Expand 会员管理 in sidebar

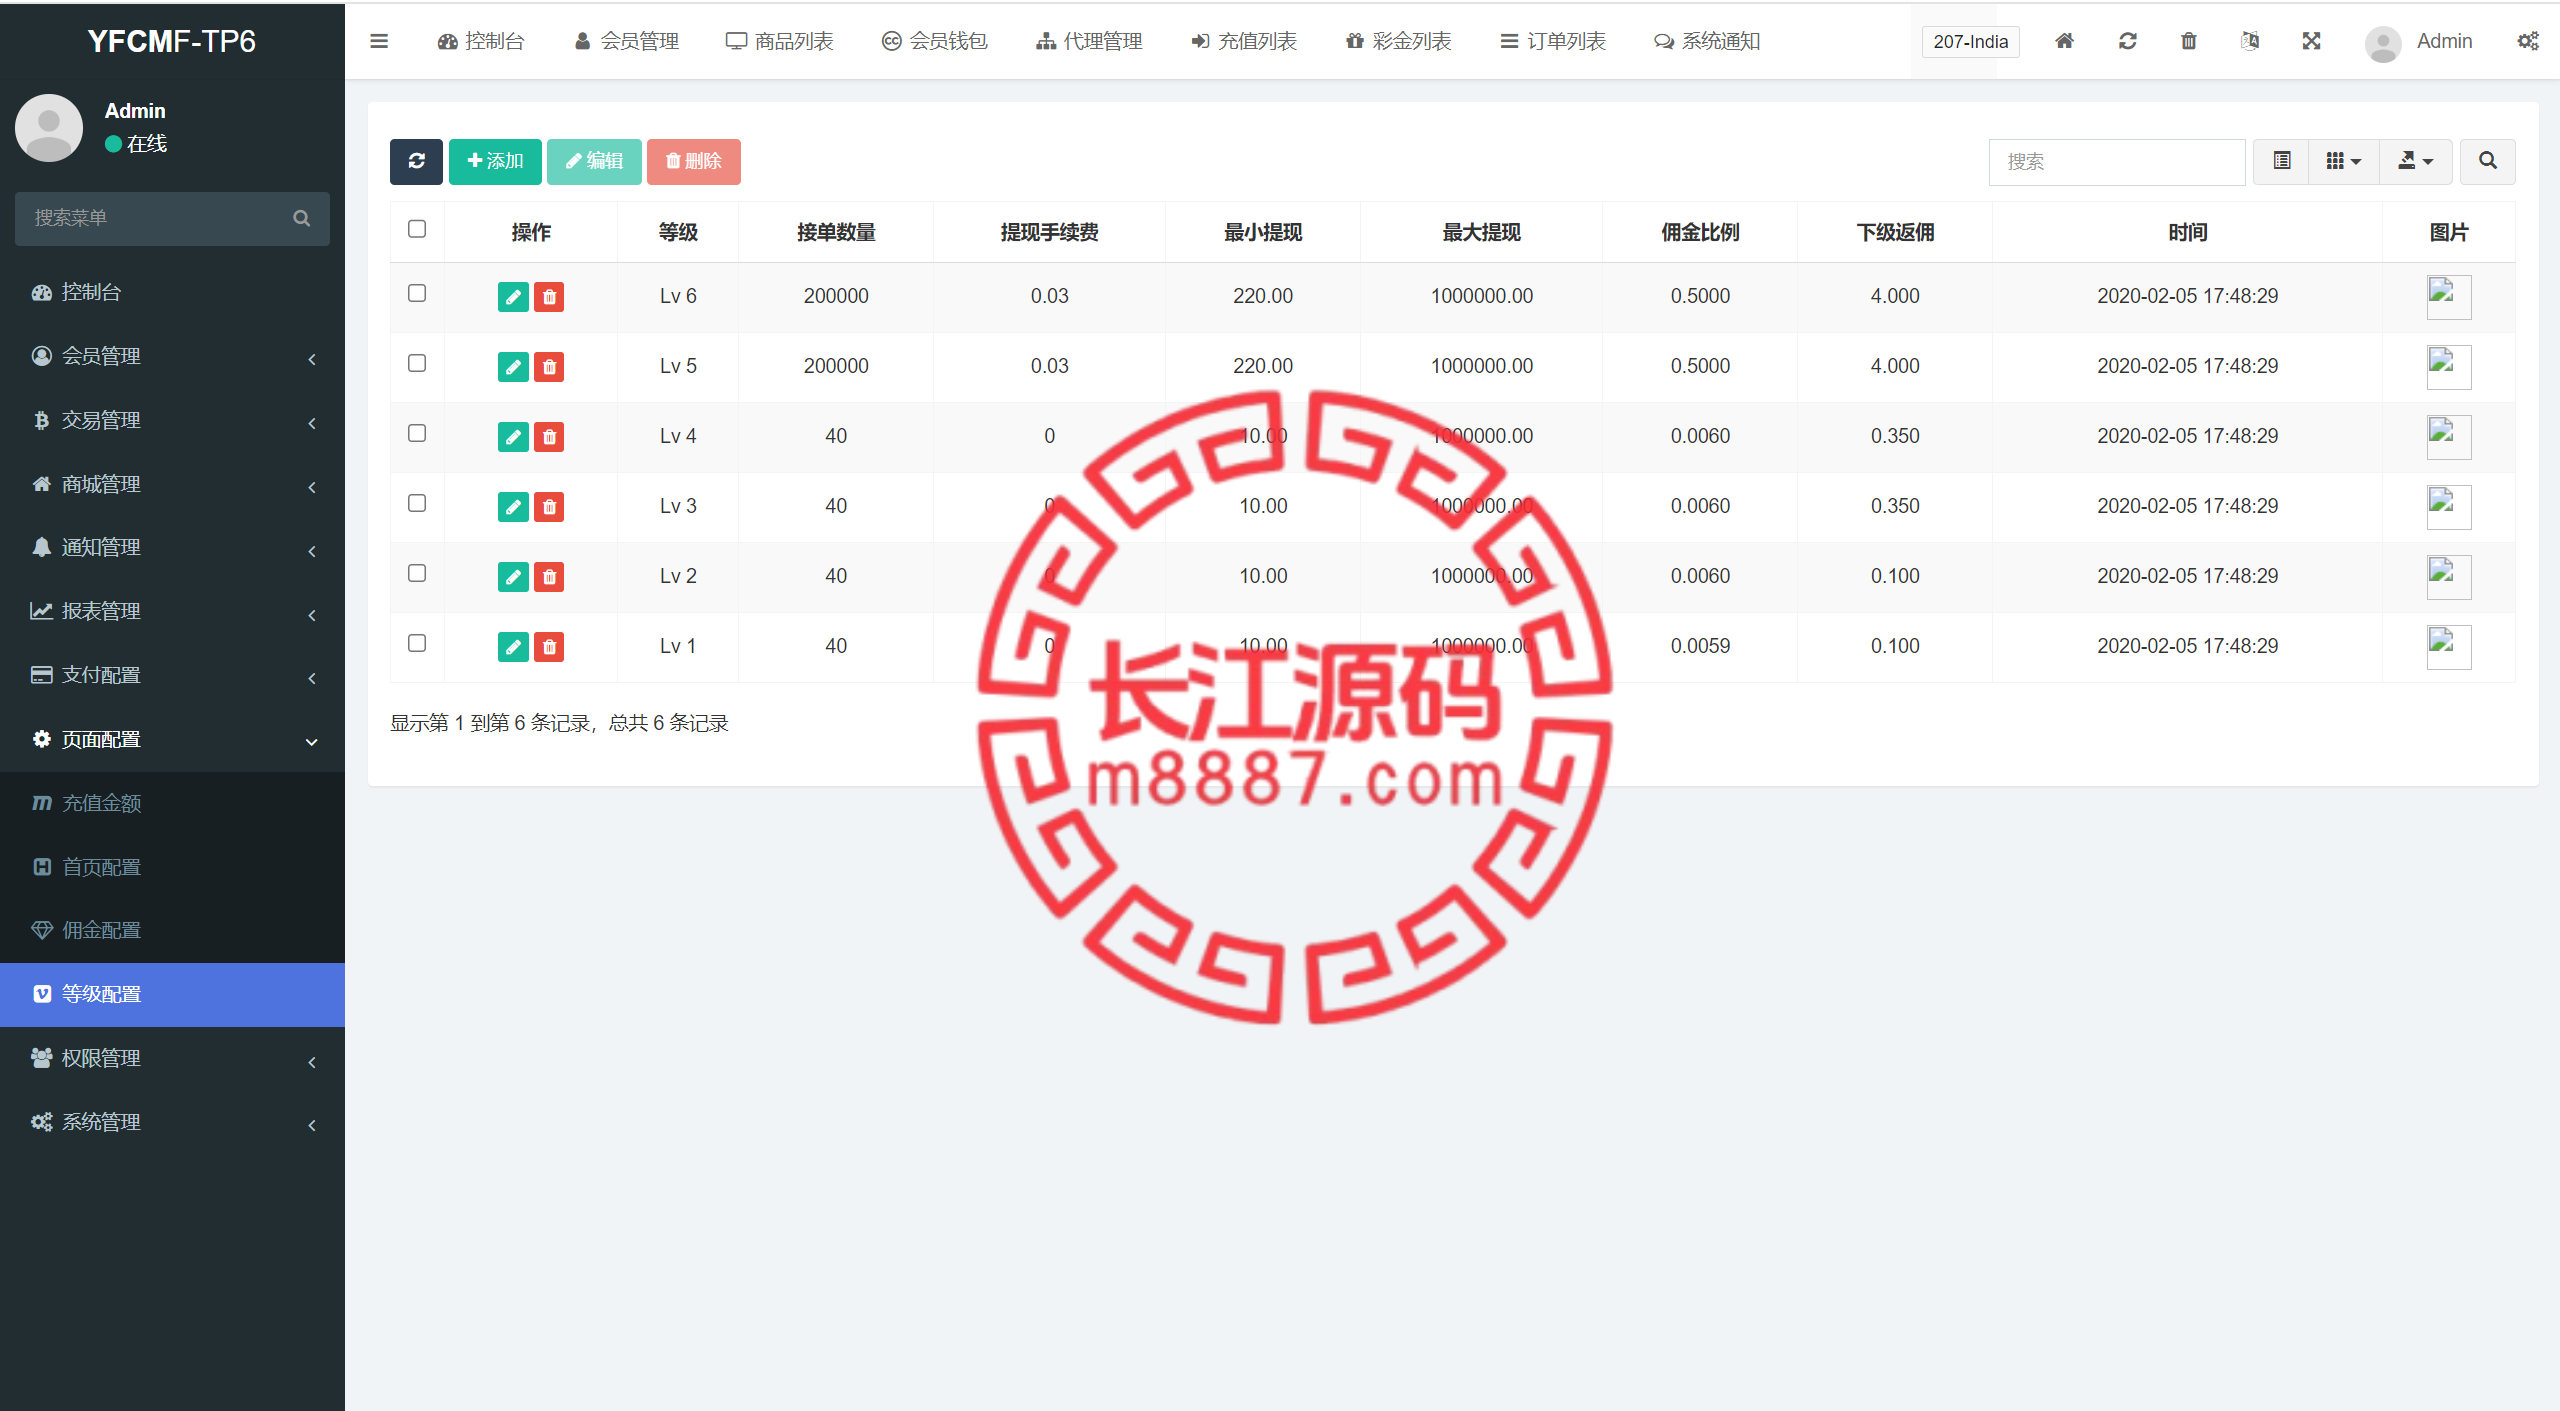172,356
